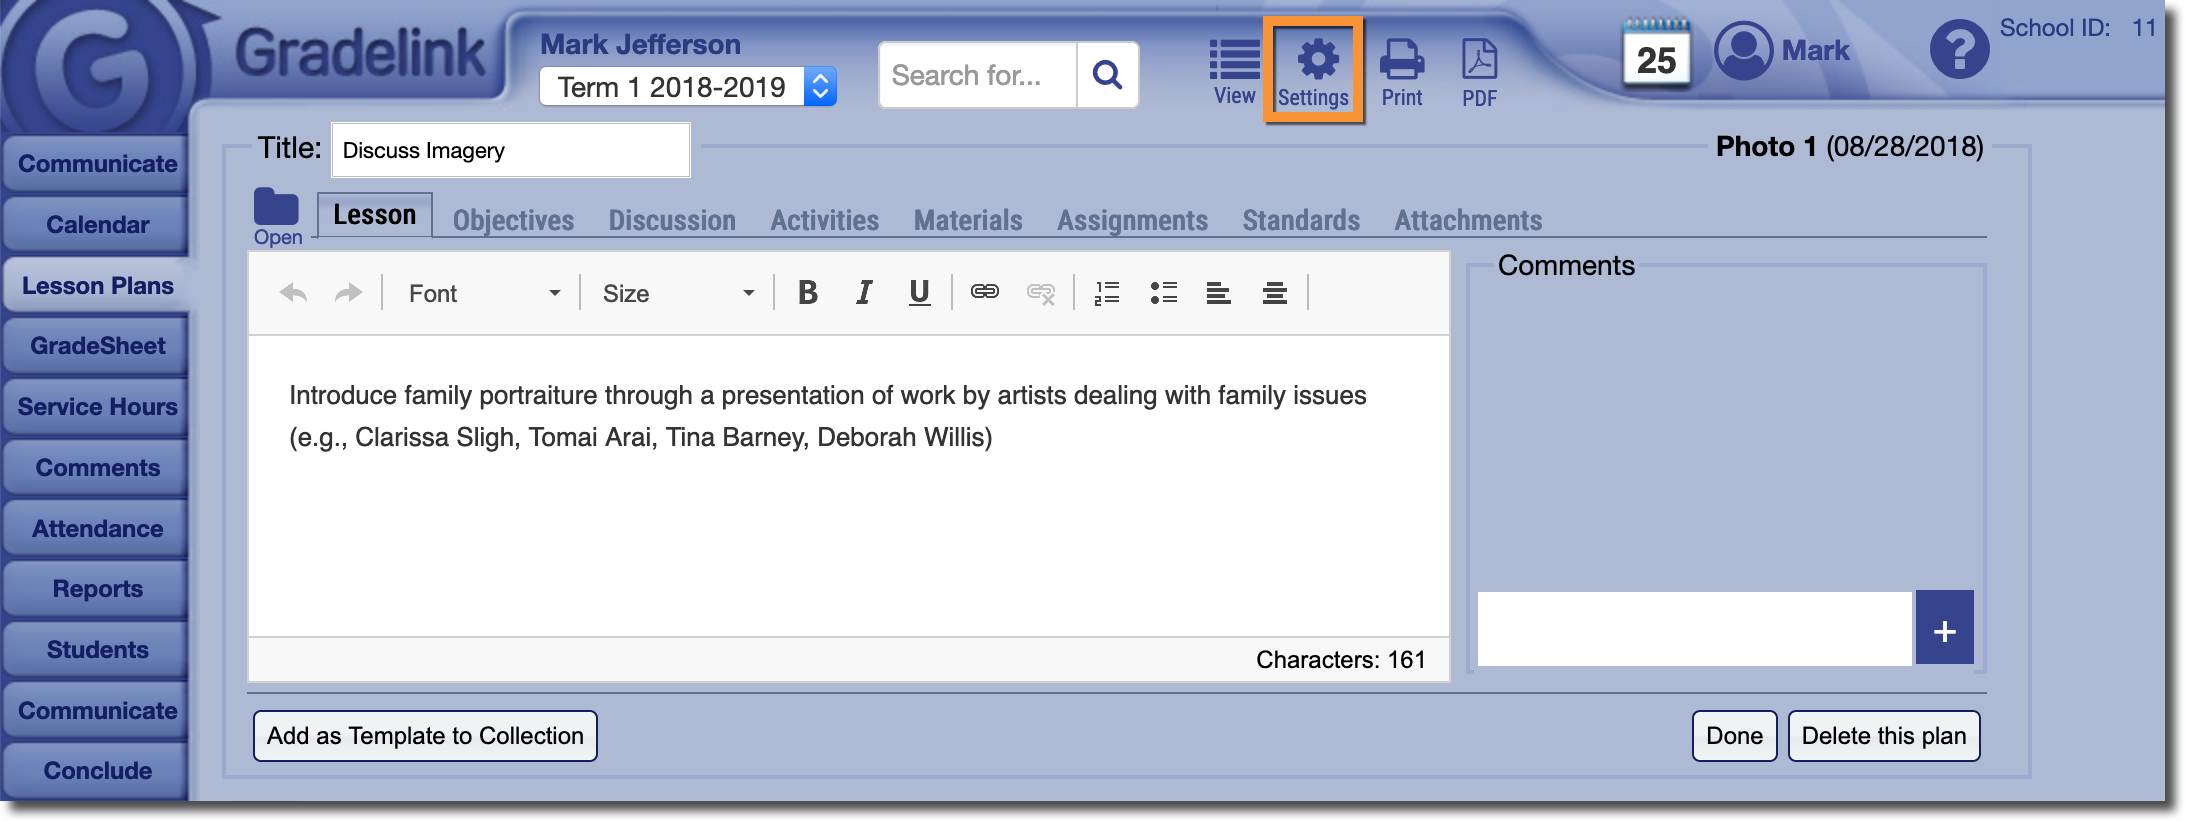Open the calendar date icon showing 25

tap(1656, 56)
